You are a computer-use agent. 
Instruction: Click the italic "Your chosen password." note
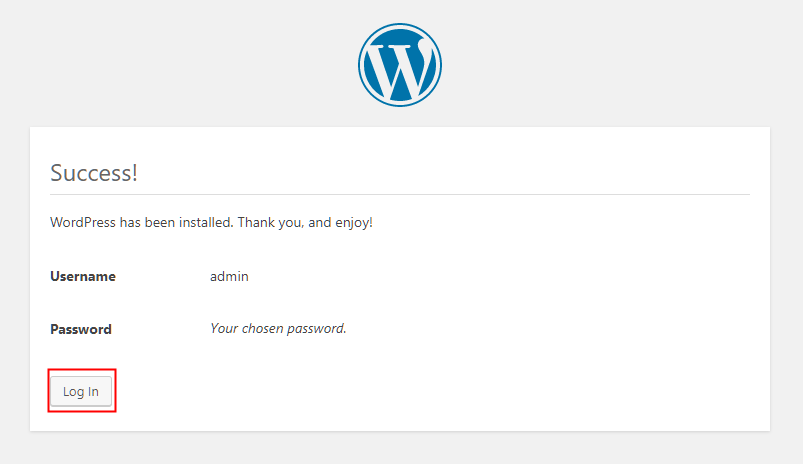click(x=278, y=328)
